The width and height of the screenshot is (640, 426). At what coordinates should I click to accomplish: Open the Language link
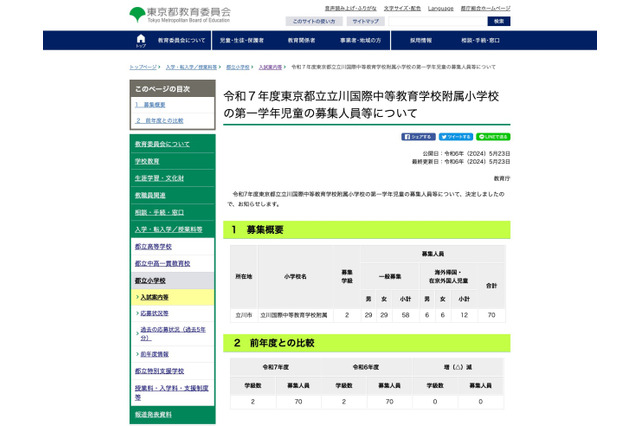click(x=440, y=8)
